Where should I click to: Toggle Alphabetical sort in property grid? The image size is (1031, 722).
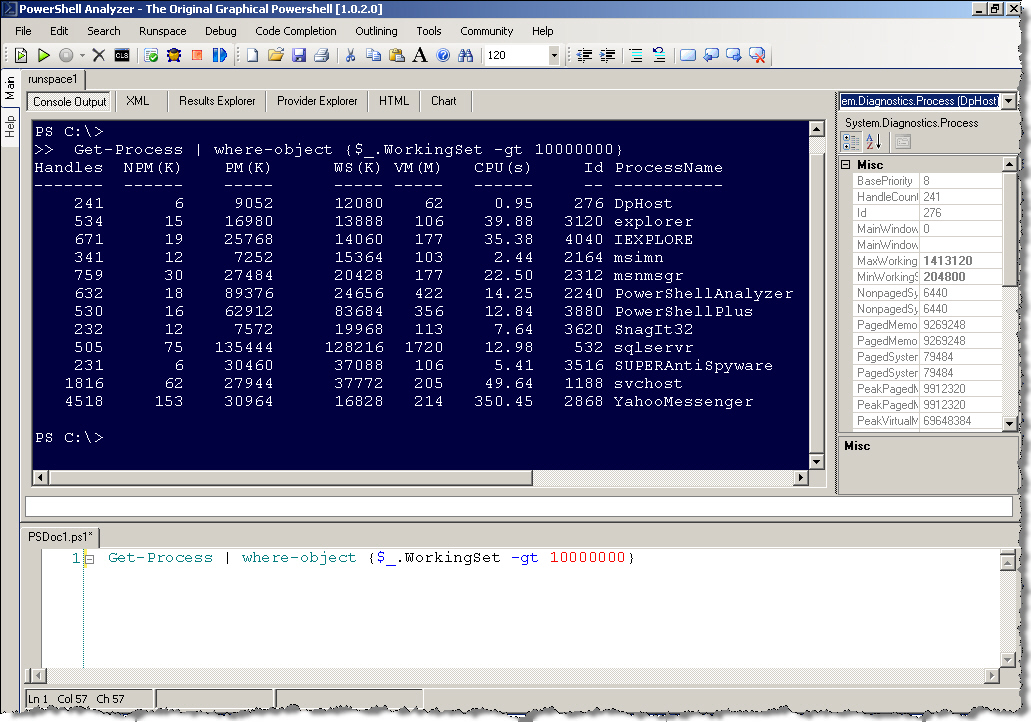tap(872, 142)
